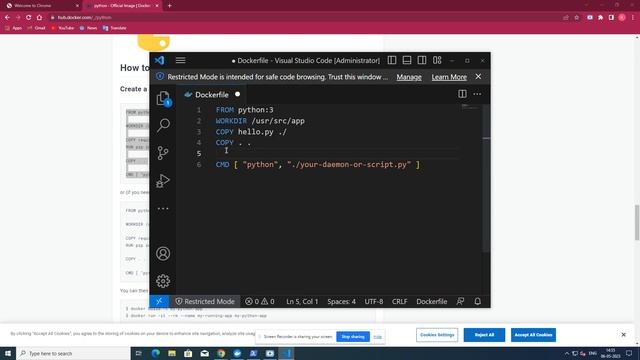Screen dimensions: 640x360
Task: Change the UTF-8 file encoding
Action: [374, 301]
